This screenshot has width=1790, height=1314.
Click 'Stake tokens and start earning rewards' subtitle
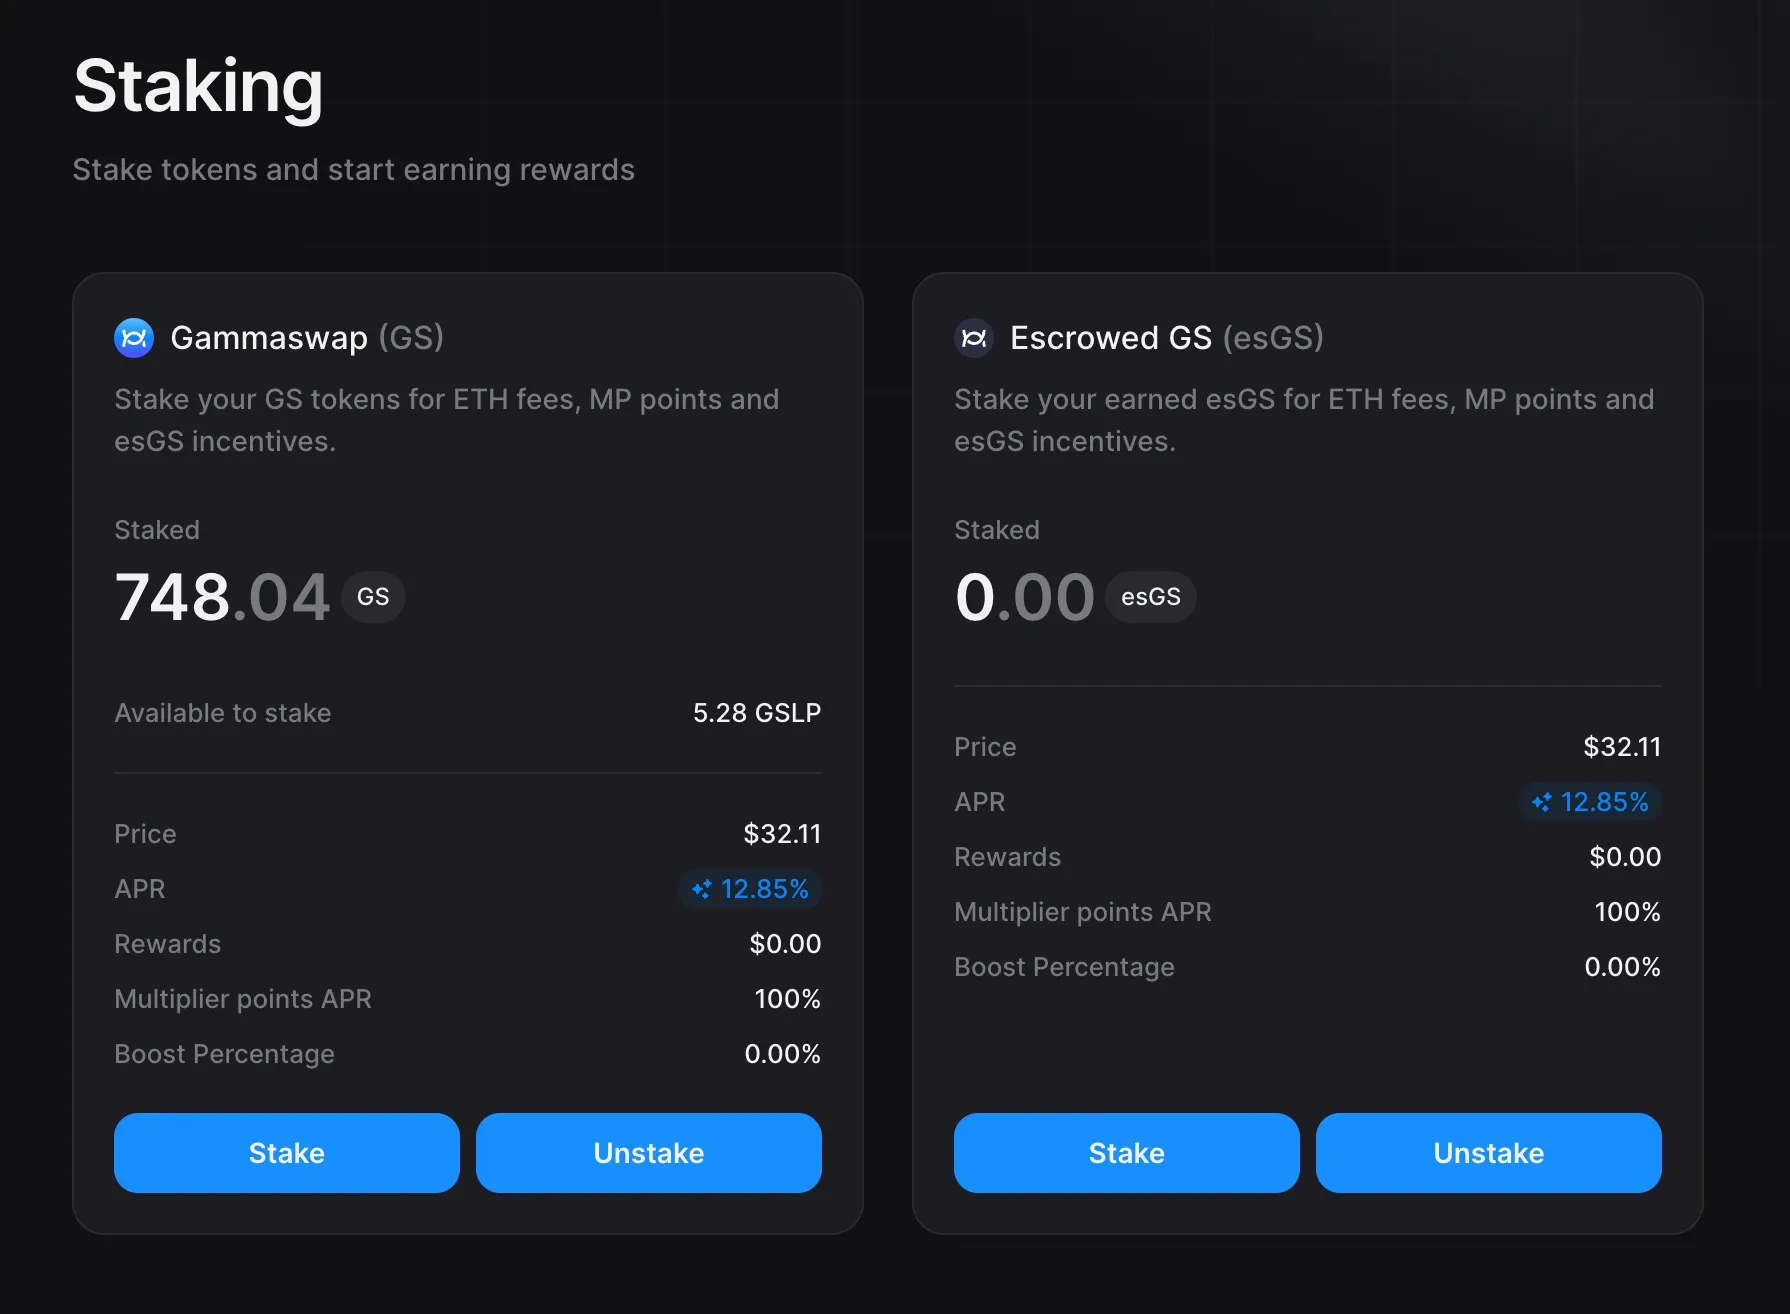[354, 170]
